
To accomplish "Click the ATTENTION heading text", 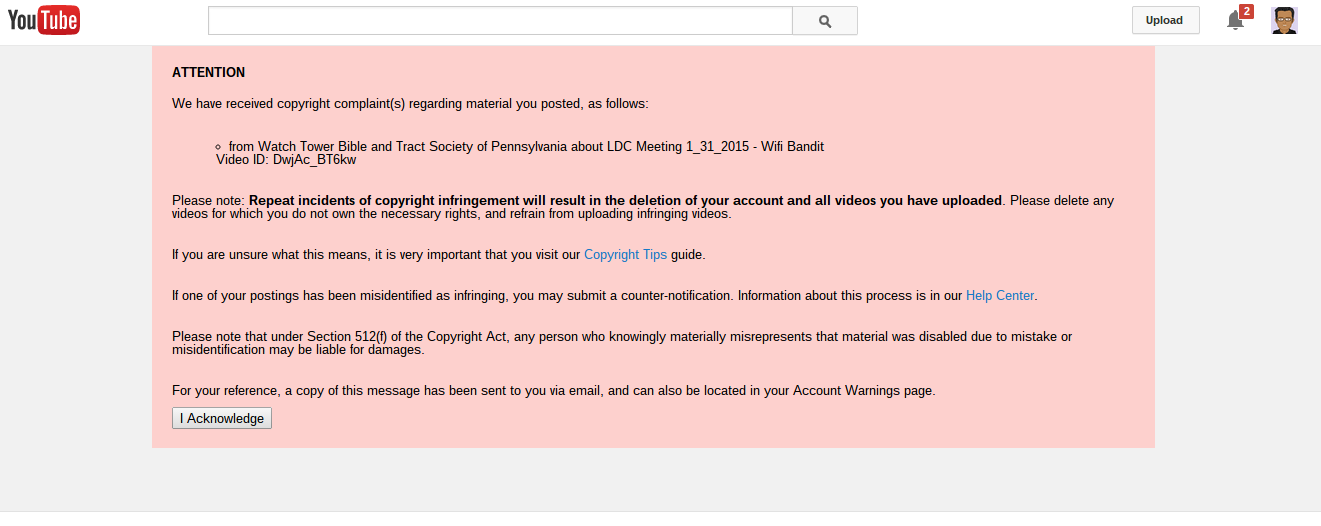I will [208, 73].
